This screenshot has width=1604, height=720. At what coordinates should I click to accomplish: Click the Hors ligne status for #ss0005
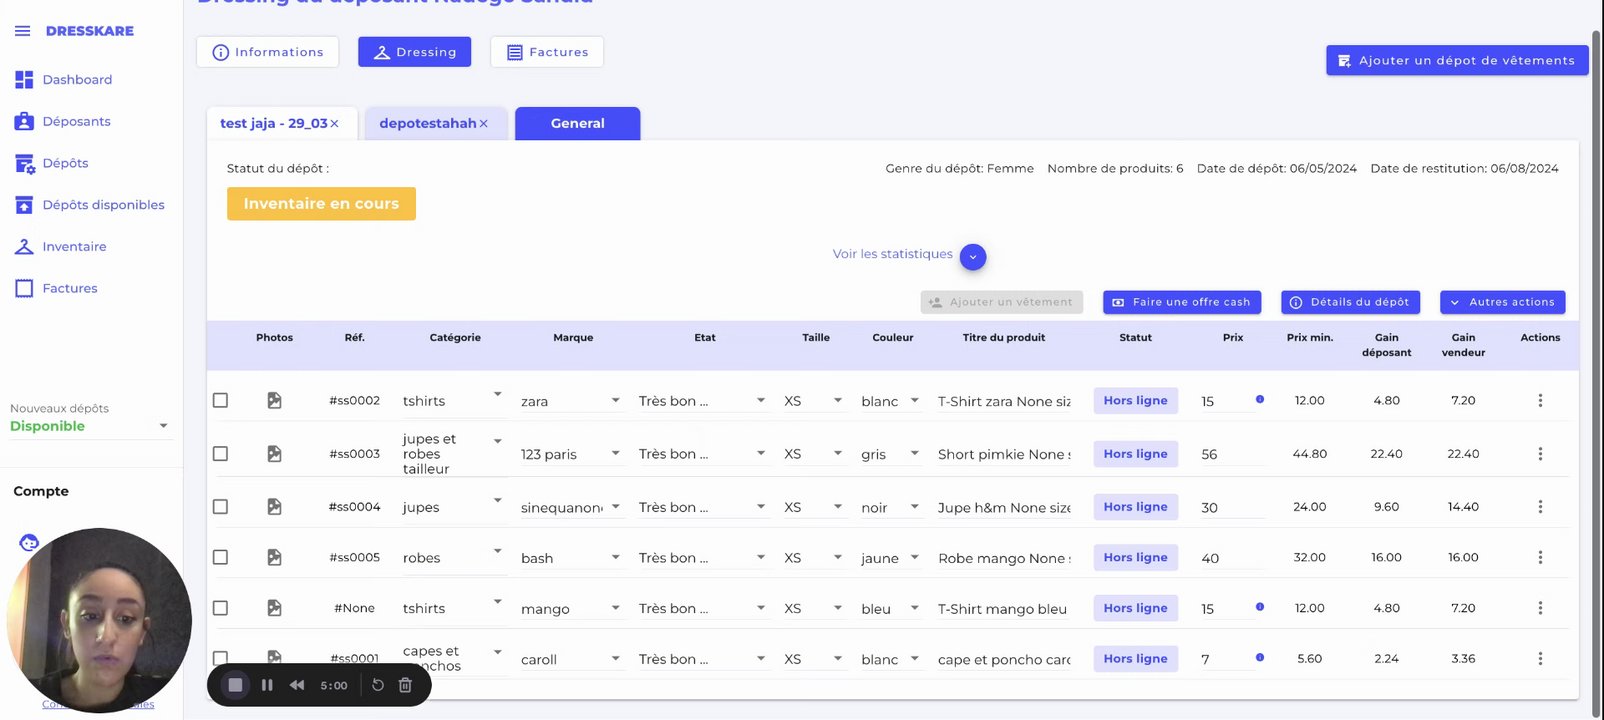click(1135, 557)
